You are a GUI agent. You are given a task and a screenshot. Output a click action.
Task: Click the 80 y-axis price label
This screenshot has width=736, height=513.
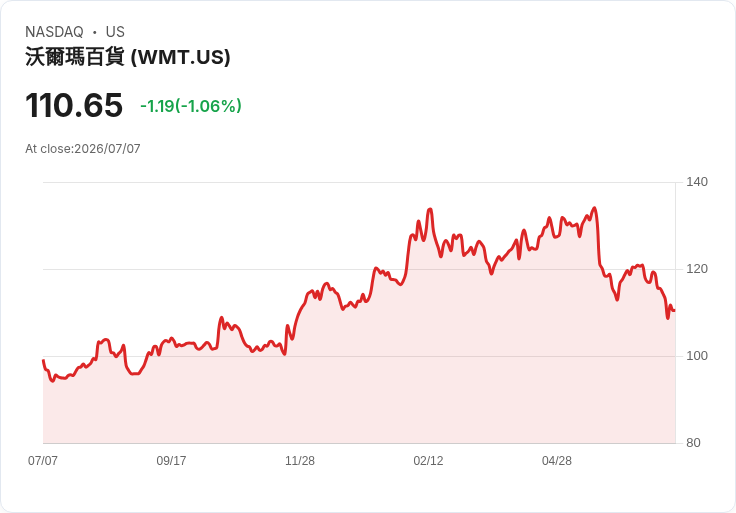click(693, 443)
